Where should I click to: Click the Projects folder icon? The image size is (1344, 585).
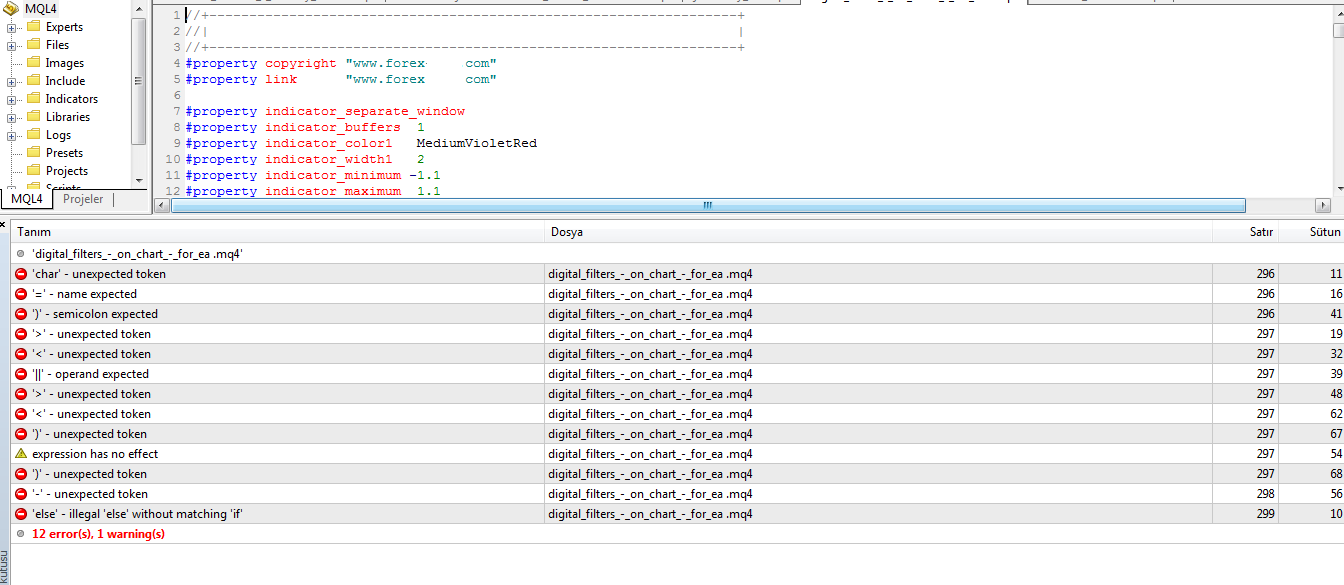point(33,171)
